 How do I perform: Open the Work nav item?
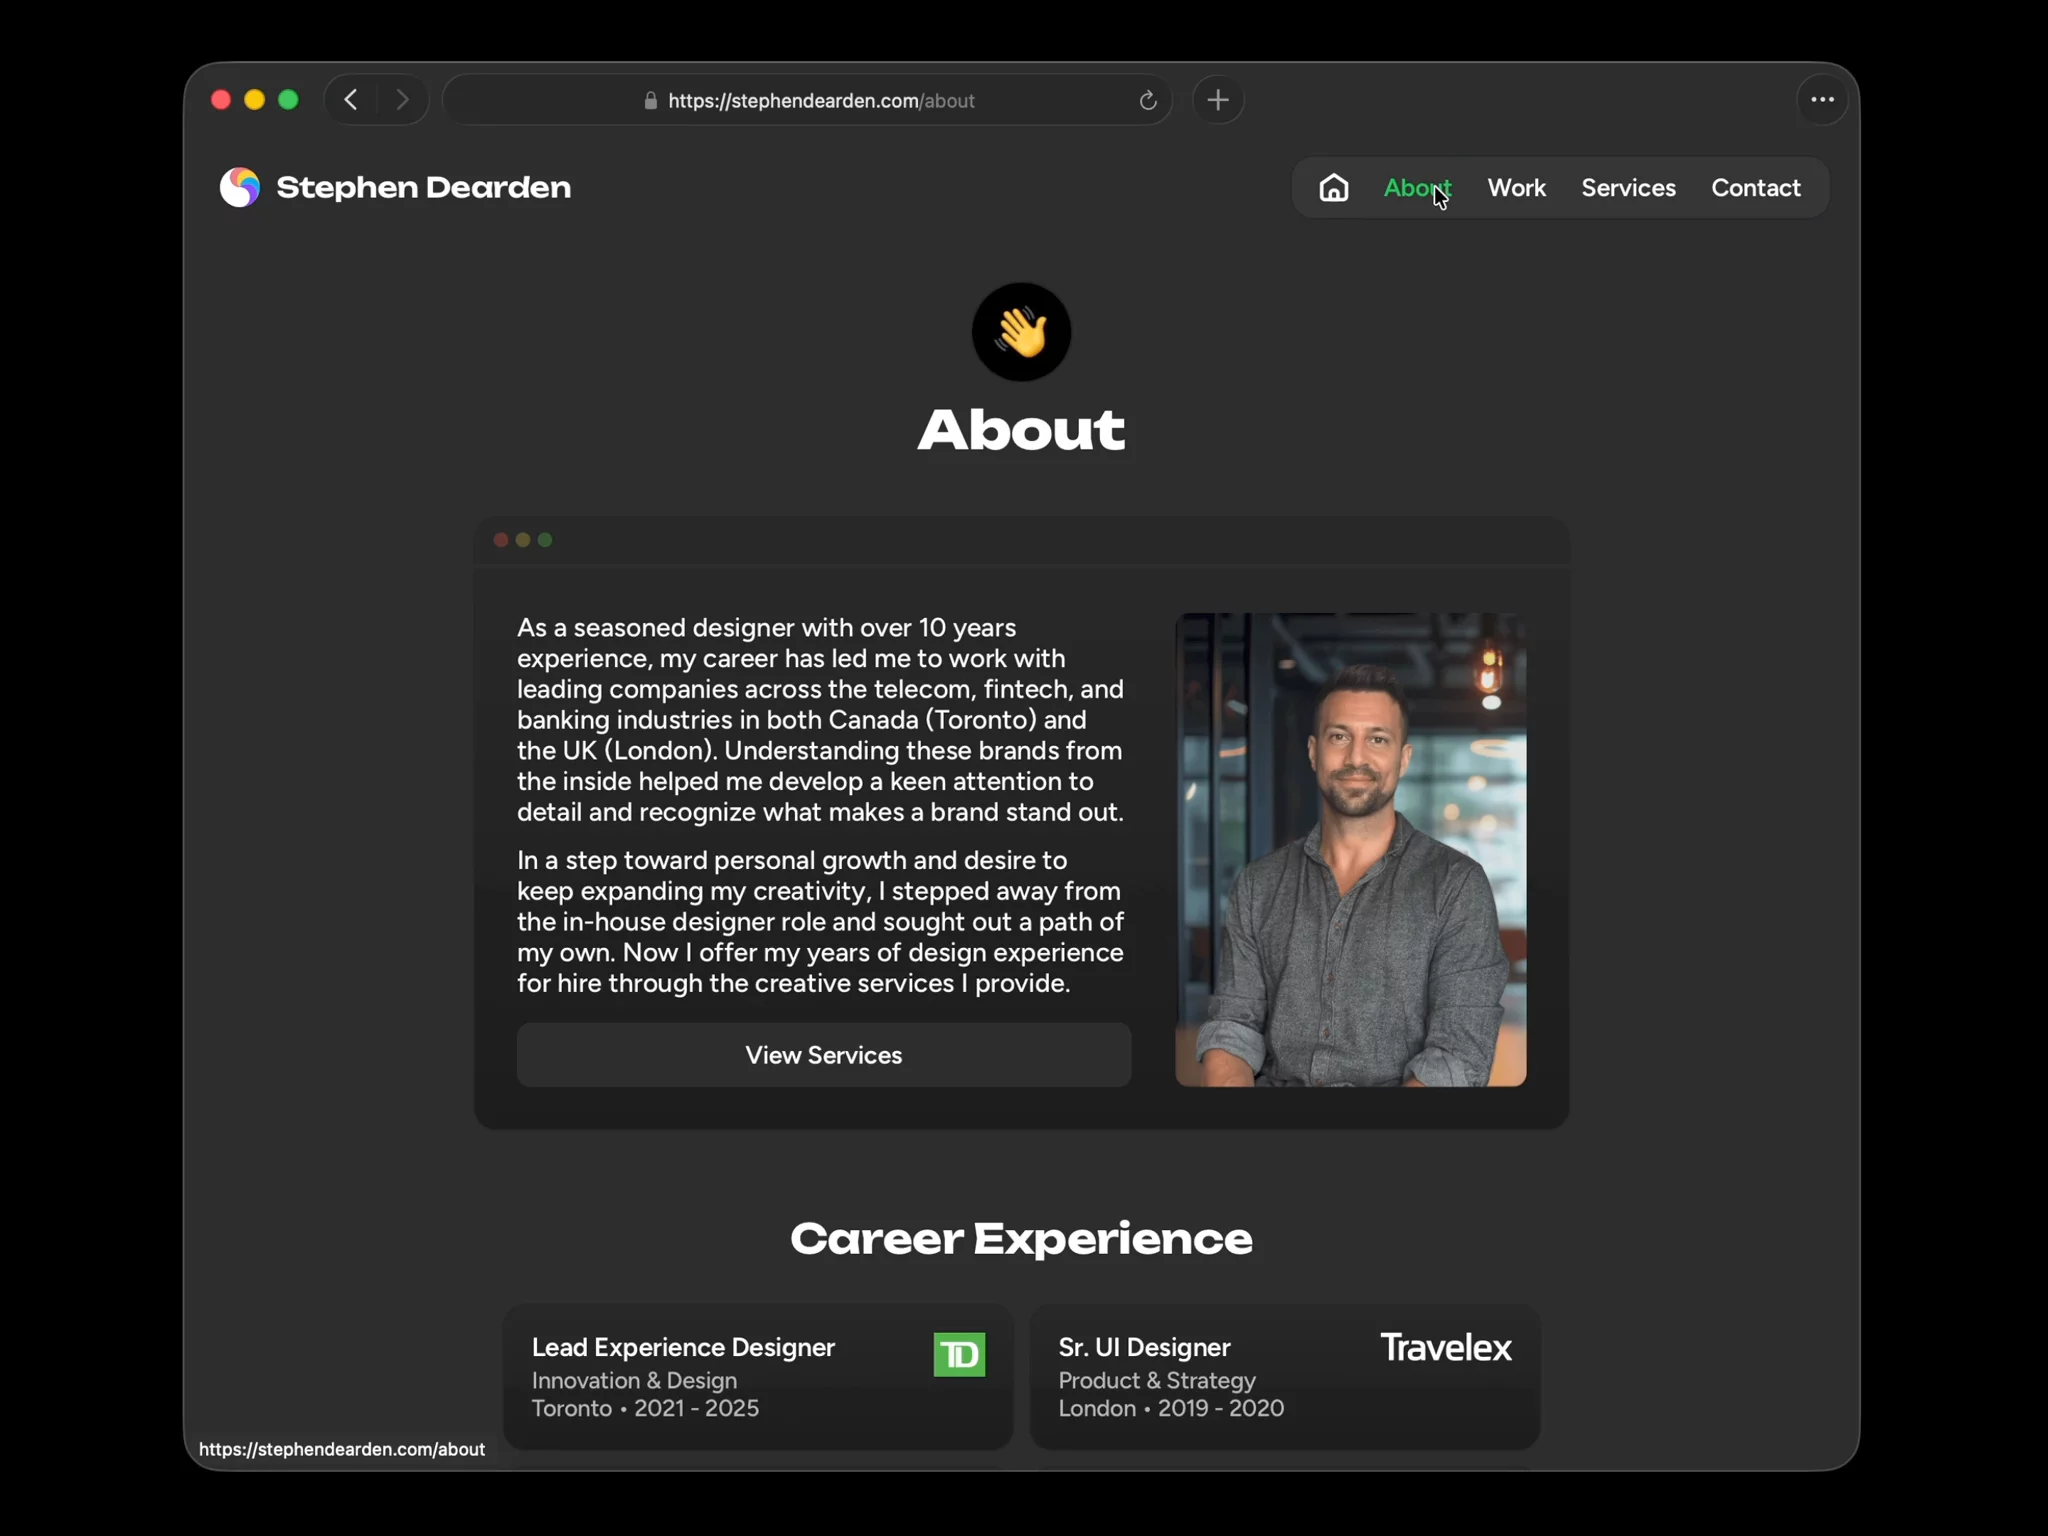click(x=1516, y=187)
